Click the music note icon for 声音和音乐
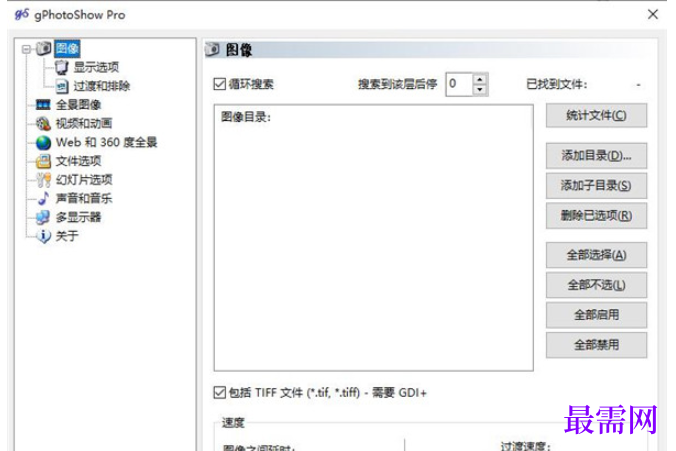This screenshot has height=451, width=676. pyautogui.click(x=43, y=198)
